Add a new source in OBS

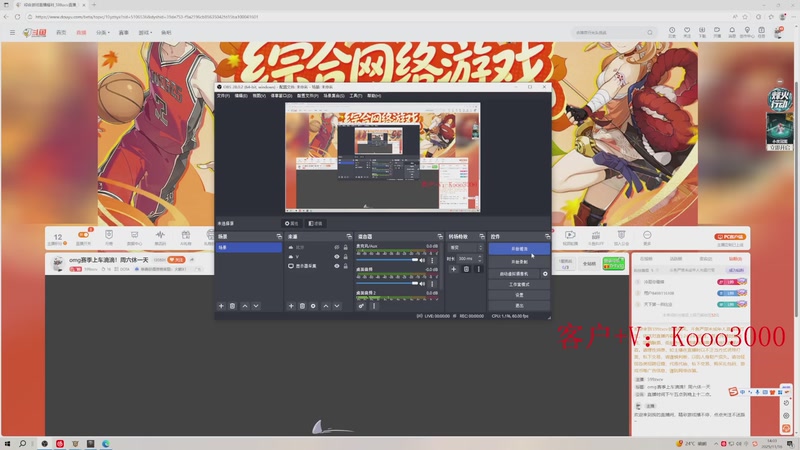click(291, 306)
